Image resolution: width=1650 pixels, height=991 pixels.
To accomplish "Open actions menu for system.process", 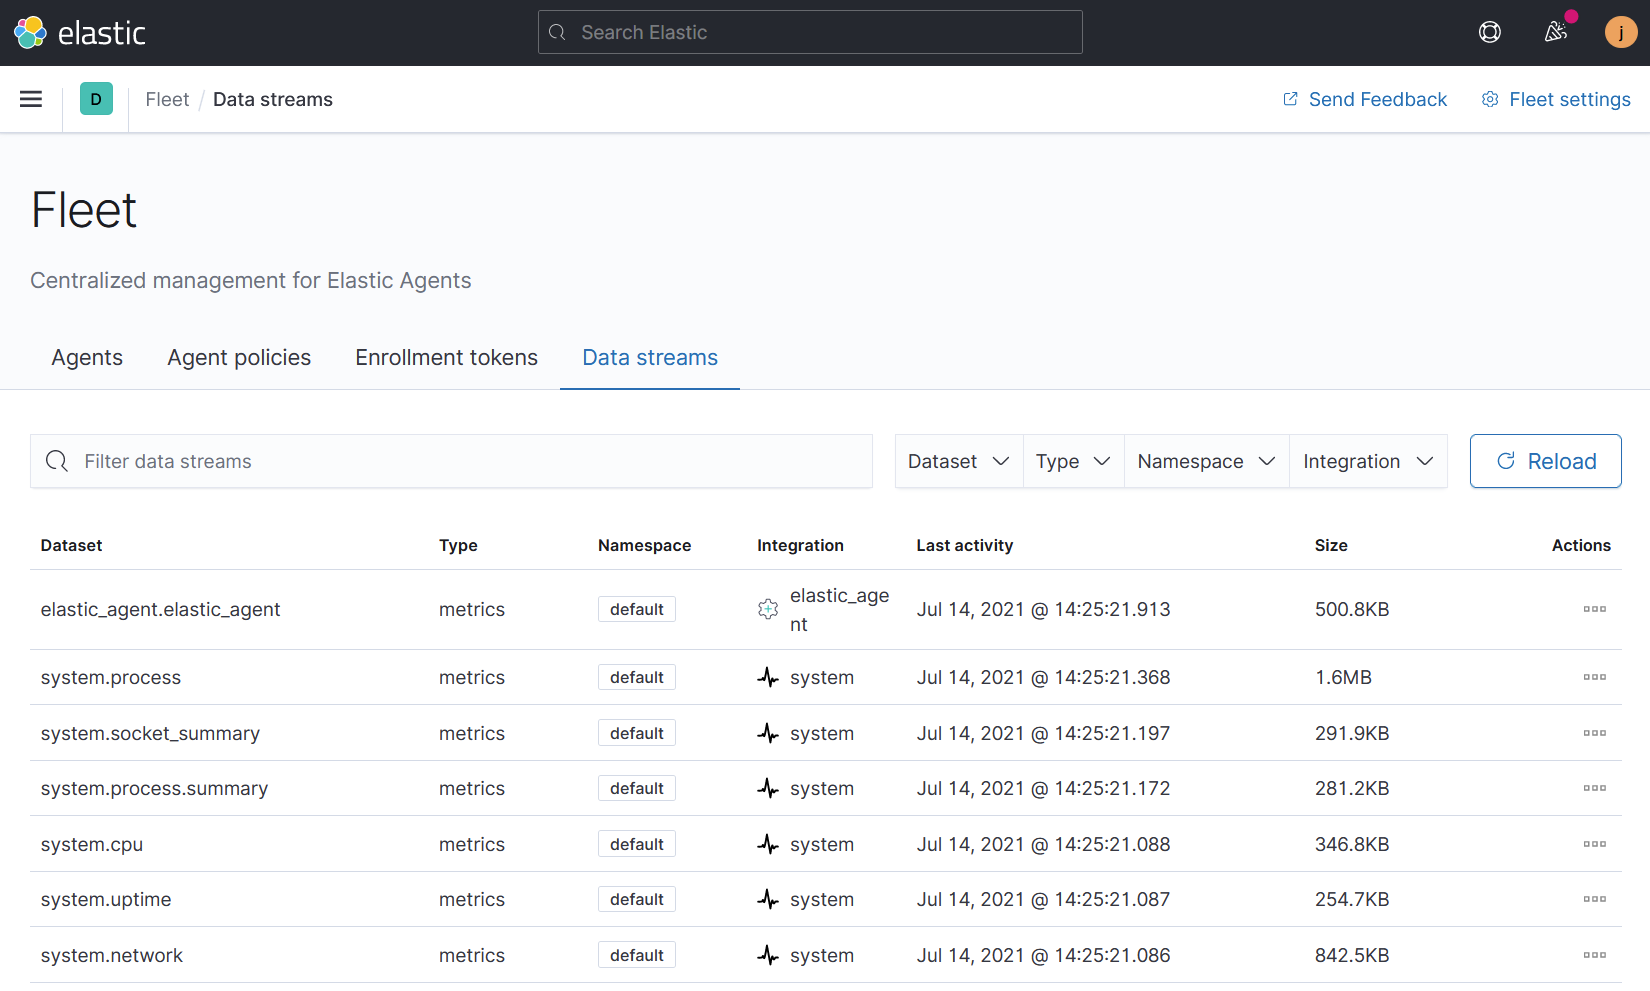I will tap(1595, 677).
